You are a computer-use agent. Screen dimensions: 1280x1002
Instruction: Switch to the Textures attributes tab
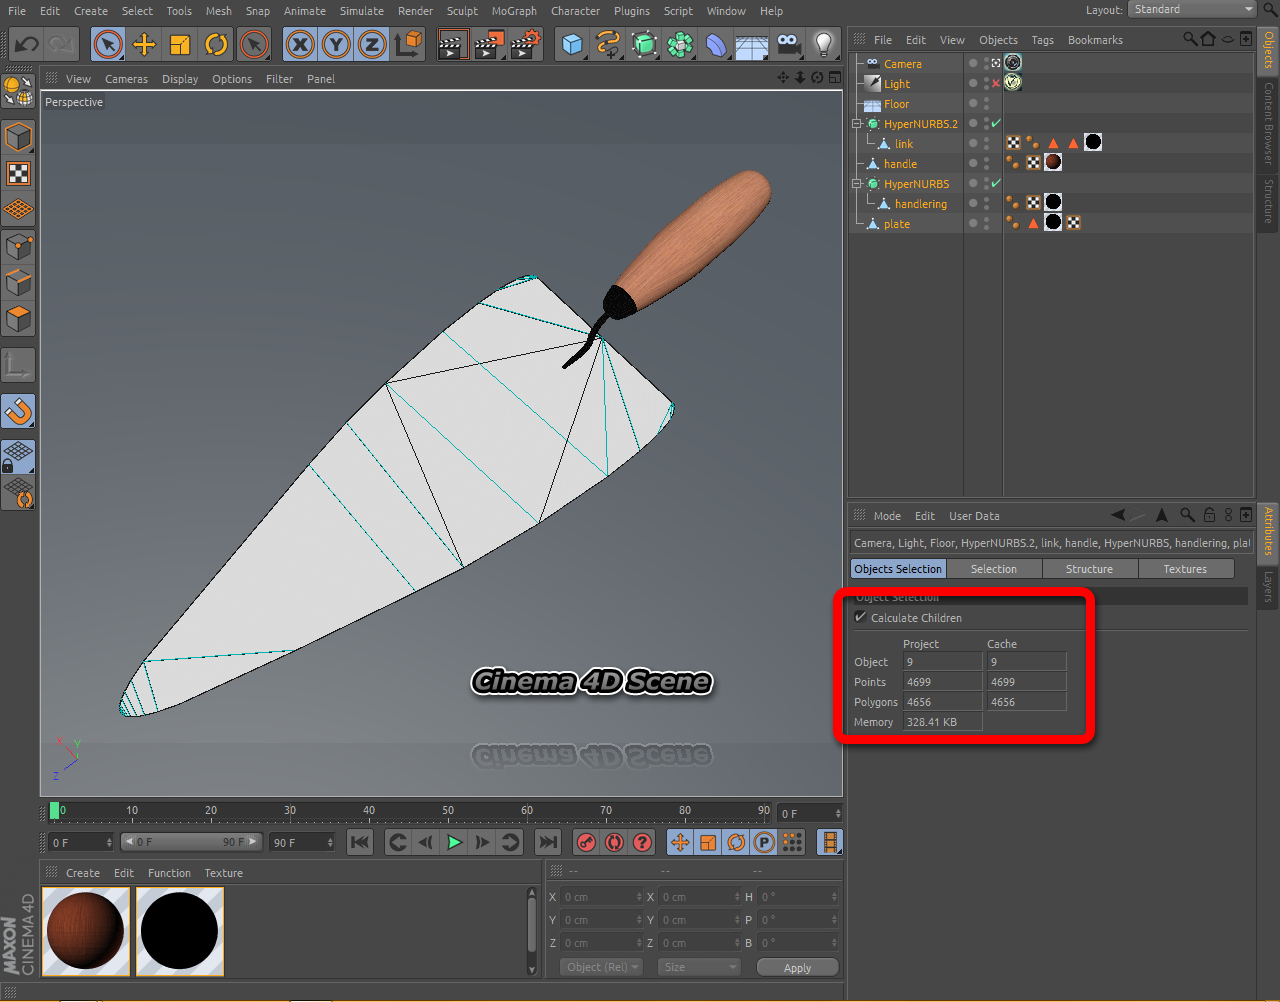[x=1185, y=569]
